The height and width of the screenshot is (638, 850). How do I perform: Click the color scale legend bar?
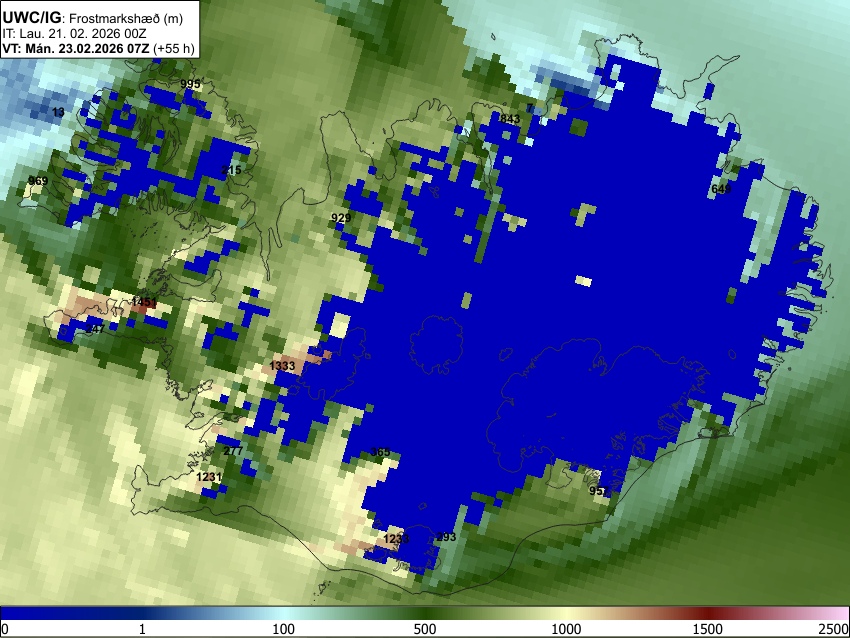click(425, 613)
